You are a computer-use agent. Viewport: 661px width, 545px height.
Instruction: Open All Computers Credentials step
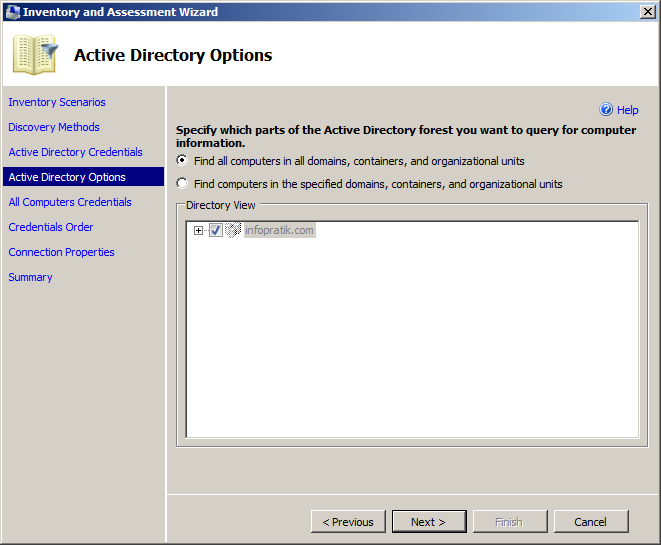[x=70, y=202]
